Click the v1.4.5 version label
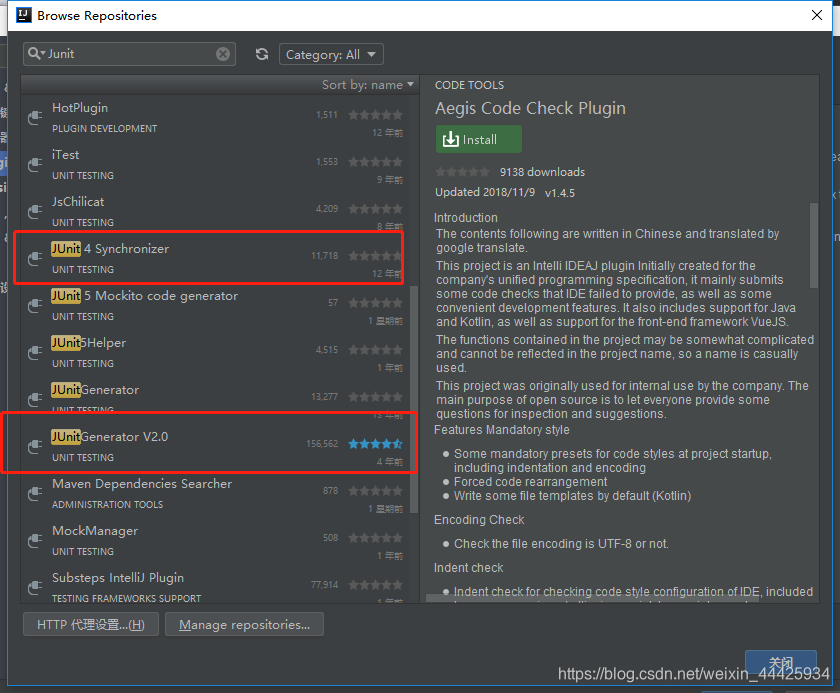Screen dimensions: 840x693 (560, 193)
